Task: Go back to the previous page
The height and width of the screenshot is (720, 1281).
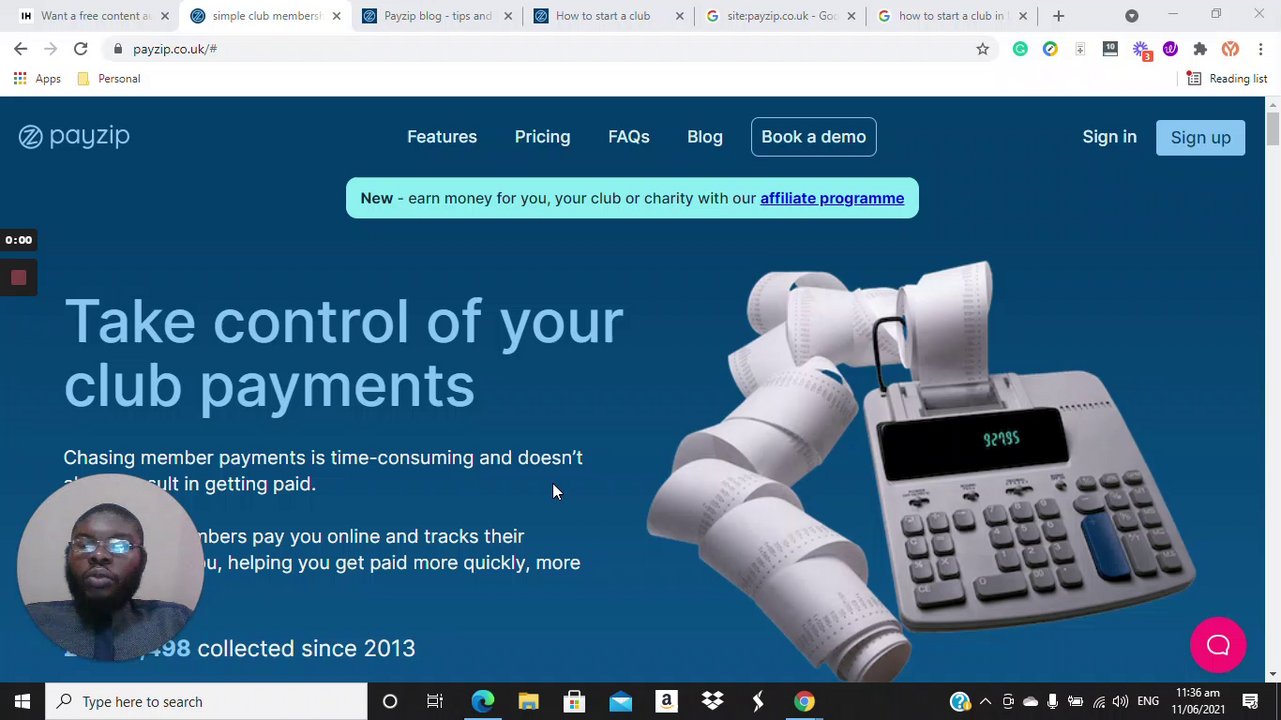Action: (20, 49)
